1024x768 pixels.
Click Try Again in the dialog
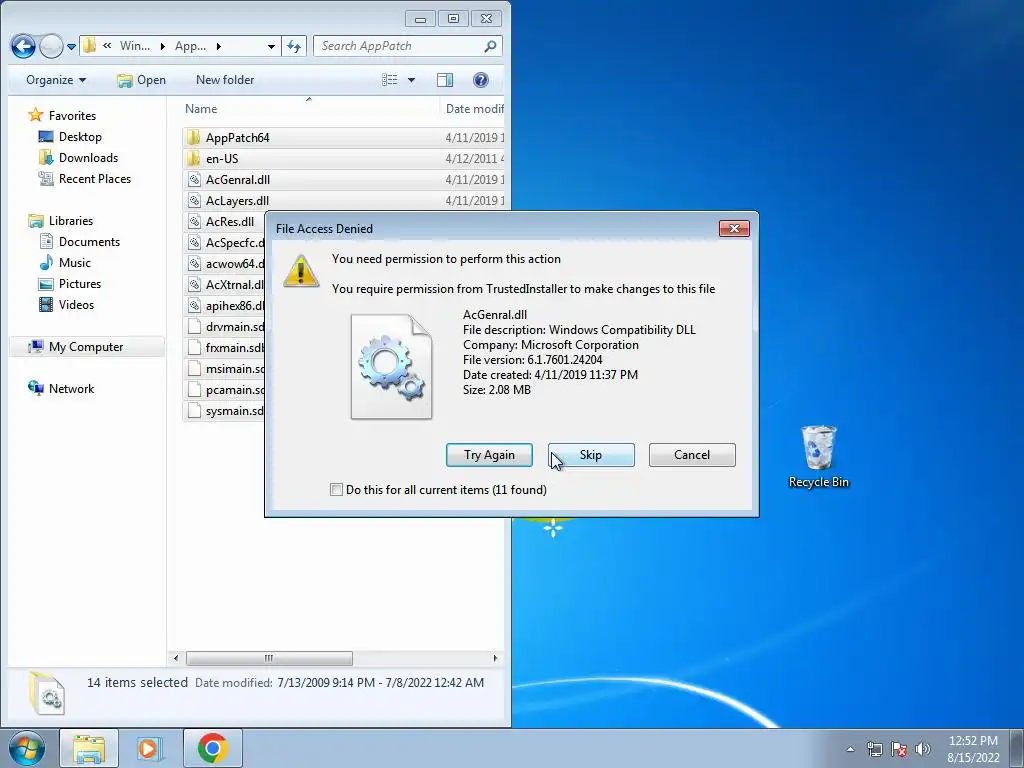(x=489, y=455)
